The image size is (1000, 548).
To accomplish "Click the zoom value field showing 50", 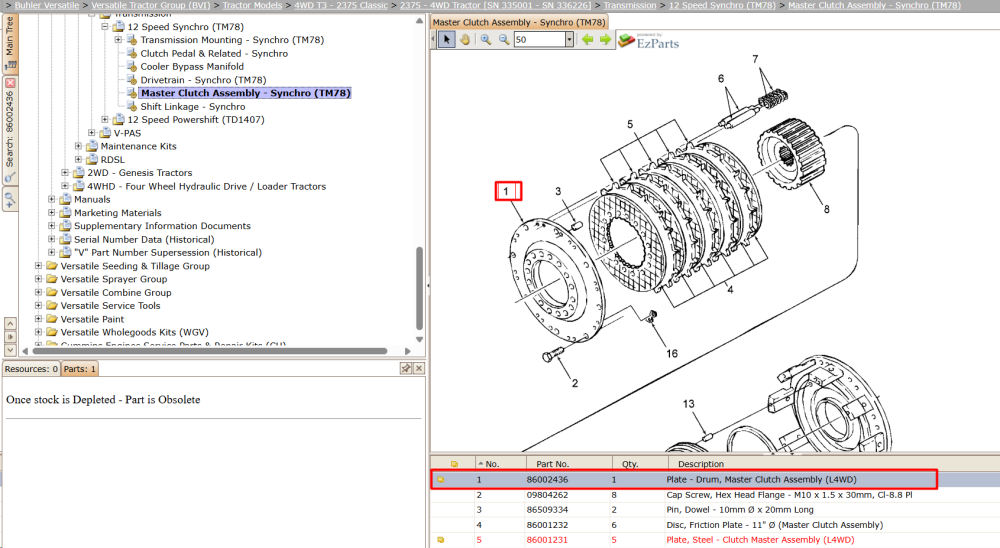I will point(539,40).
